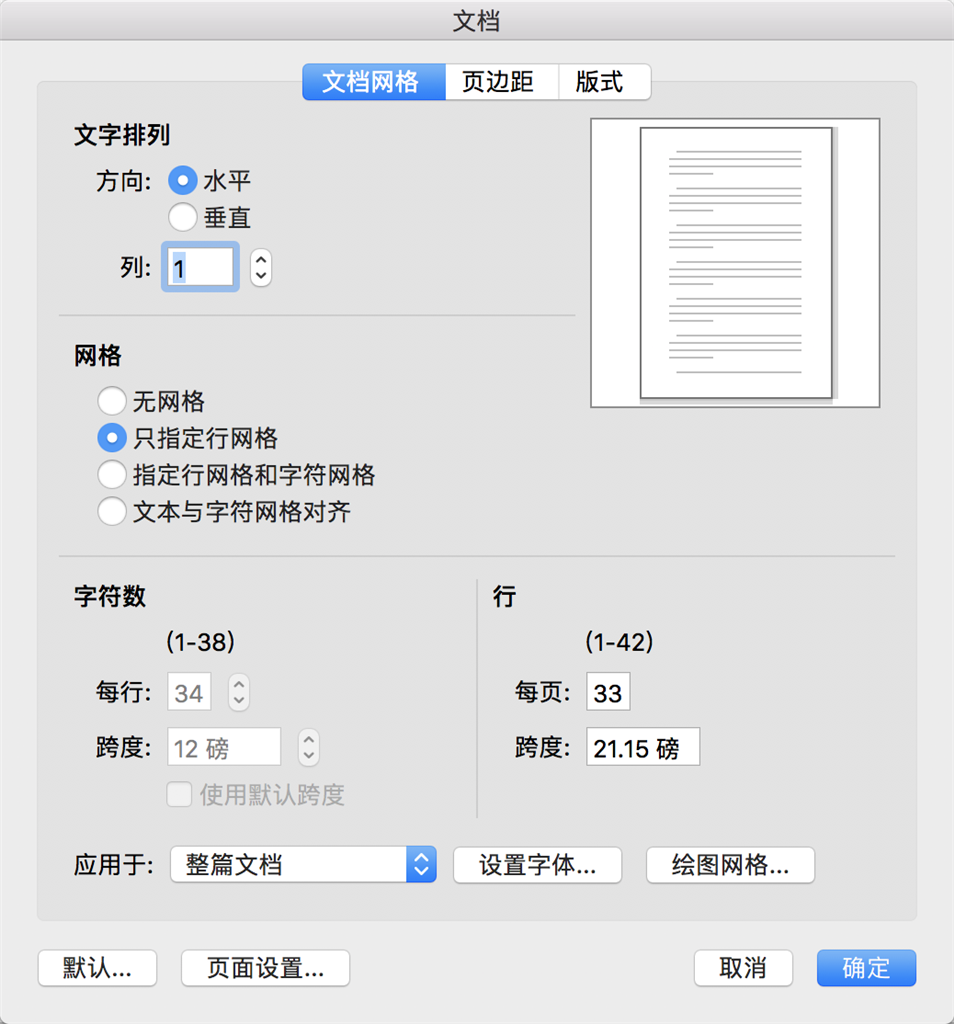
Task: Click the 跨度 stepper next to 12 磅
Action: click(308, 747)
